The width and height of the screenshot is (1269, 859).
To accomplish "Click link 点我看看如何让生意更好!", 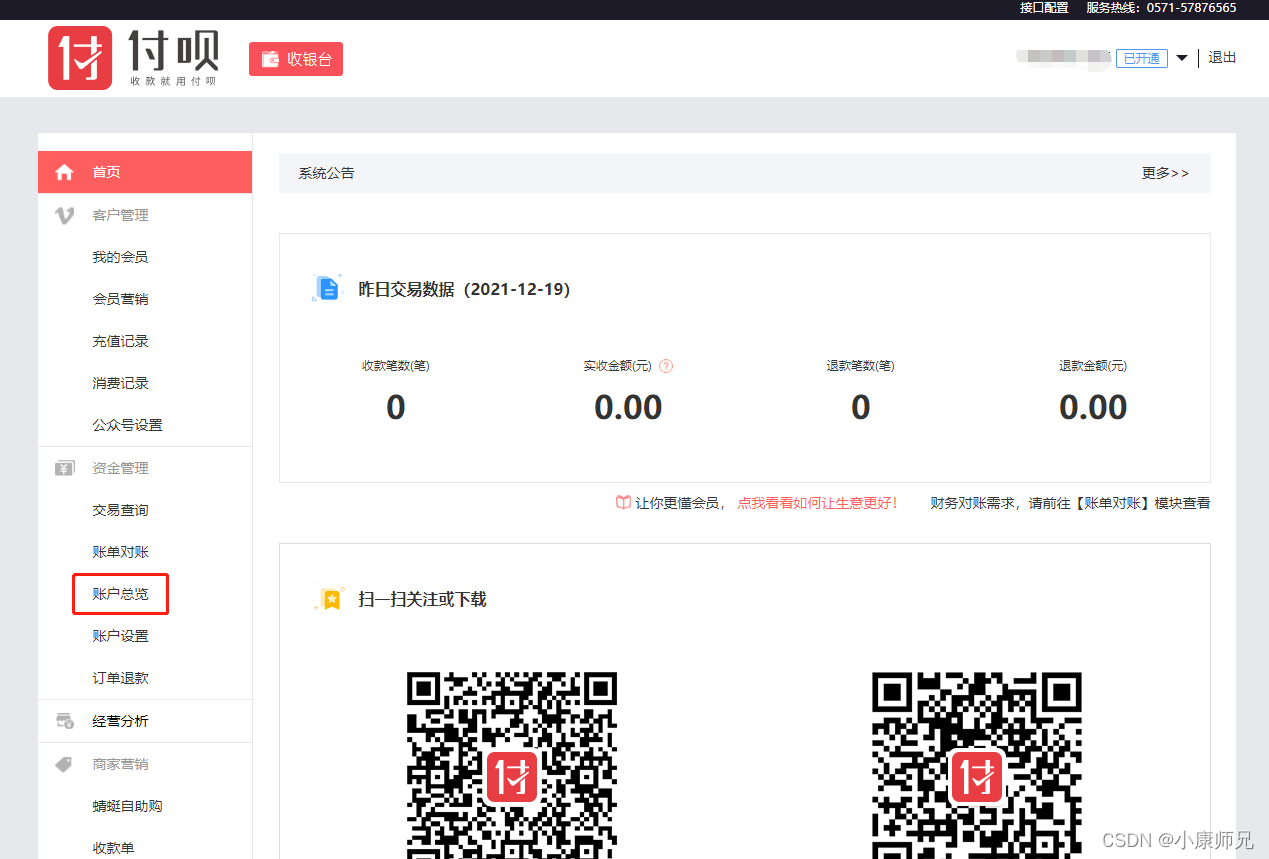I will coord(817,503).
